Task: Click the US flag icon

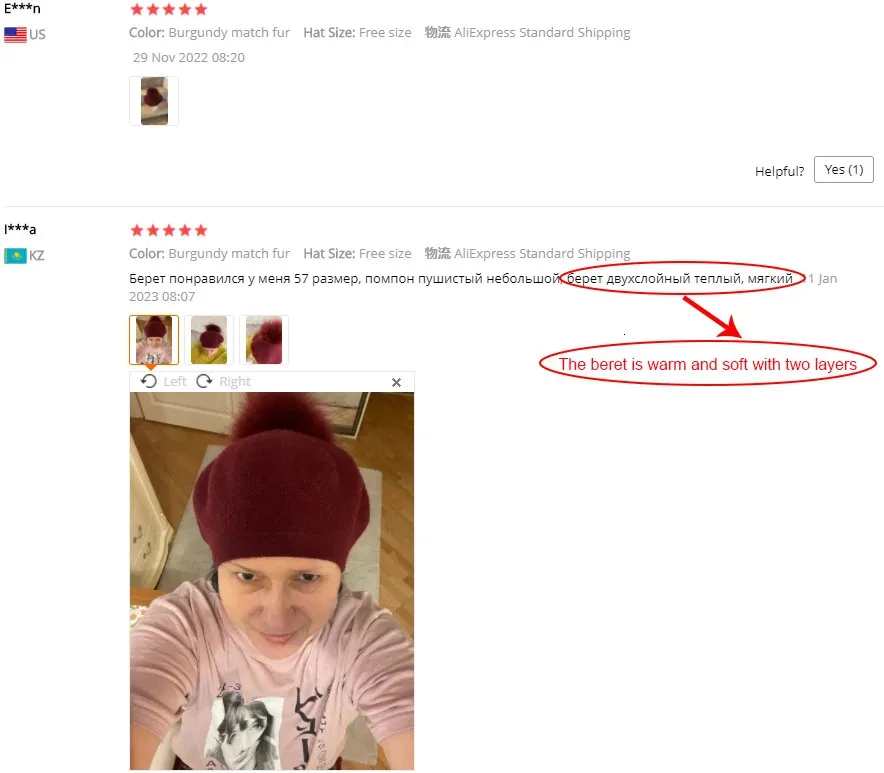Action: point(15,35)
